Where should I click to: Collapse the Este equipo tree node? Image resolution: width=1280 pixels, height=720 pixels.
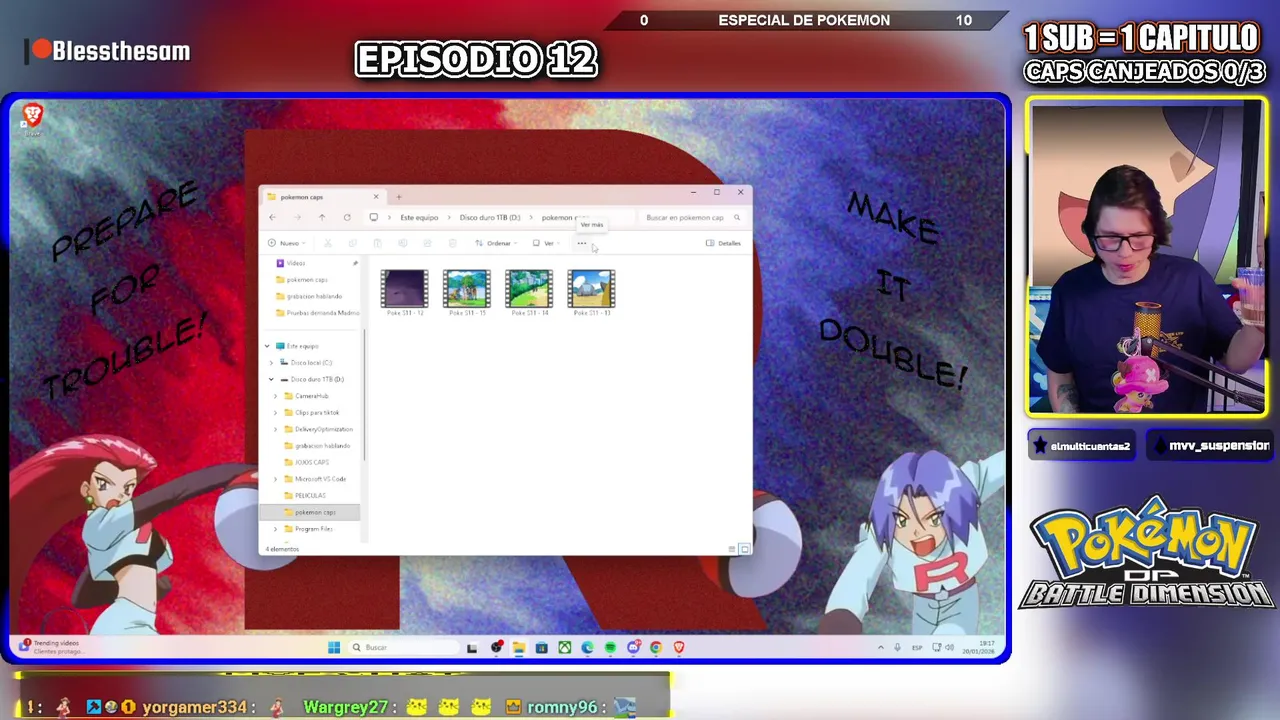(x=267, y=346)
